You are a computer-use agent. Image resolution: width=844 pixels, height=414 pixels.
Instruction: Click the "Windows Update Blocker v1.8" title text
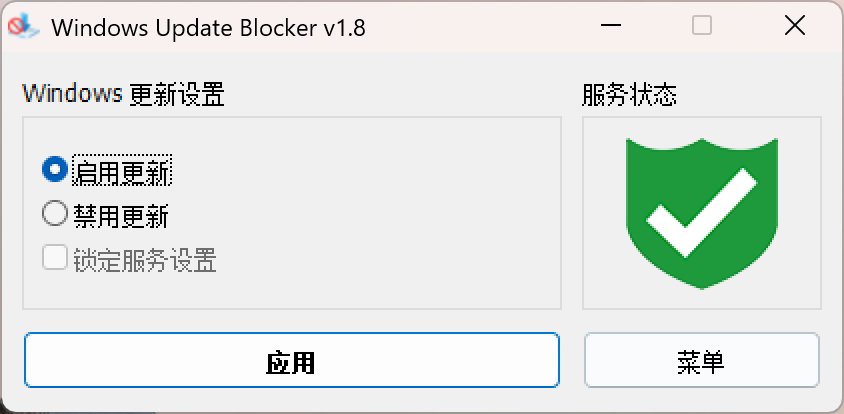[x=208, y=28]
